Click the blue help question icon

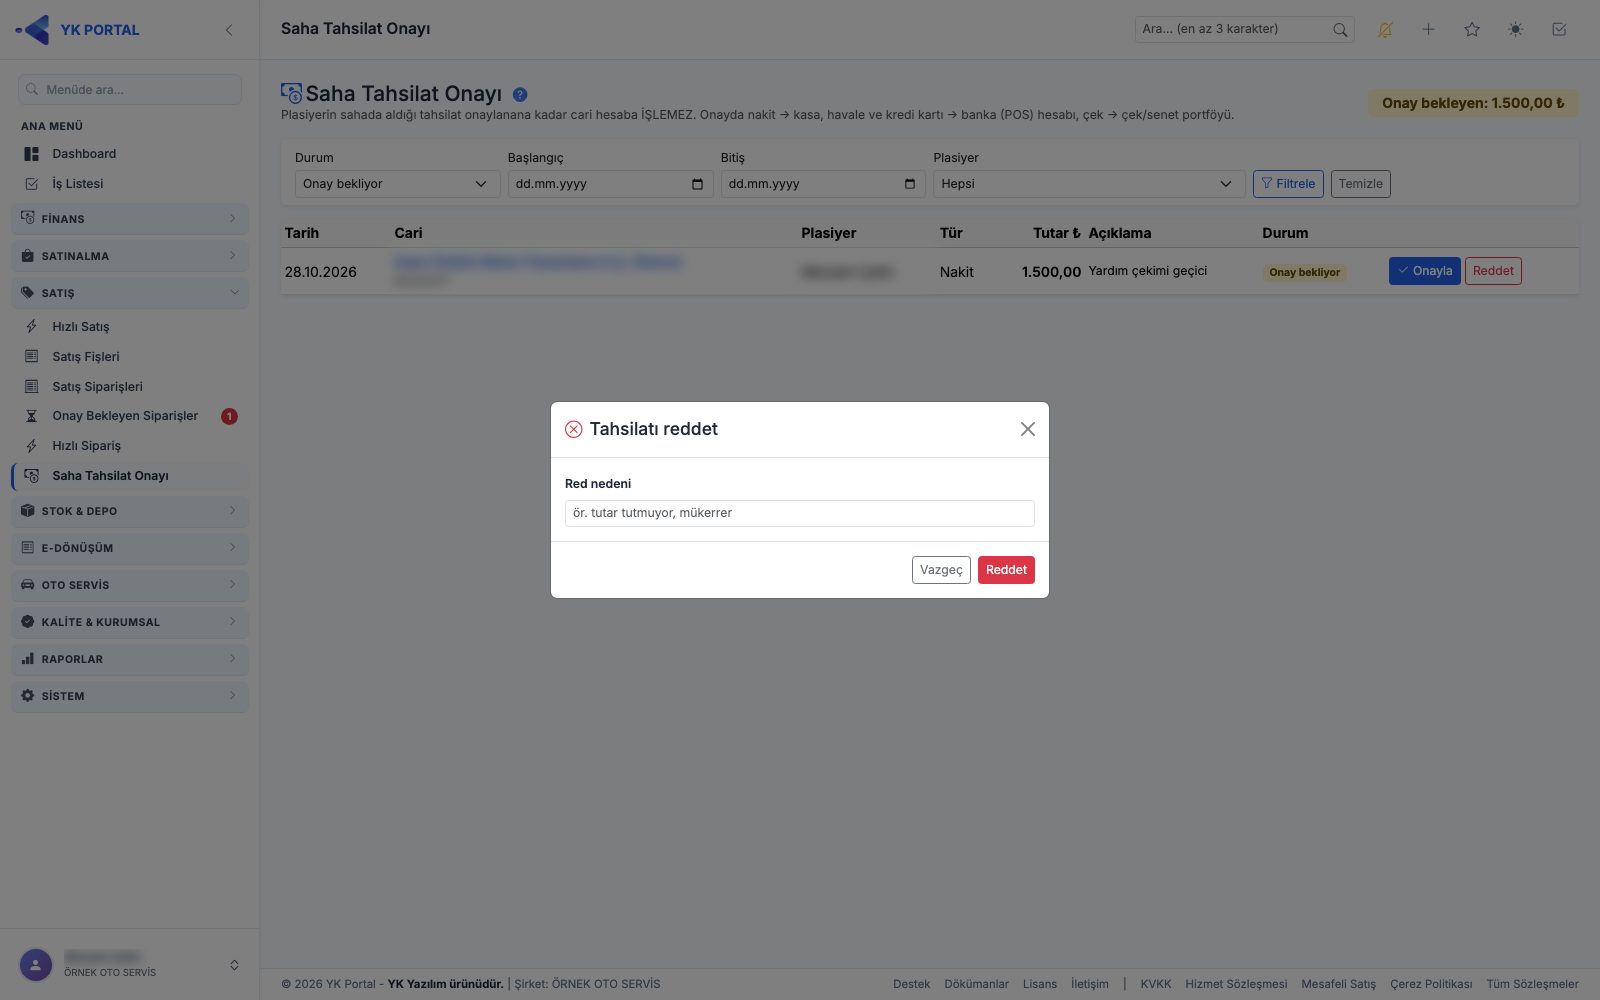520,95
